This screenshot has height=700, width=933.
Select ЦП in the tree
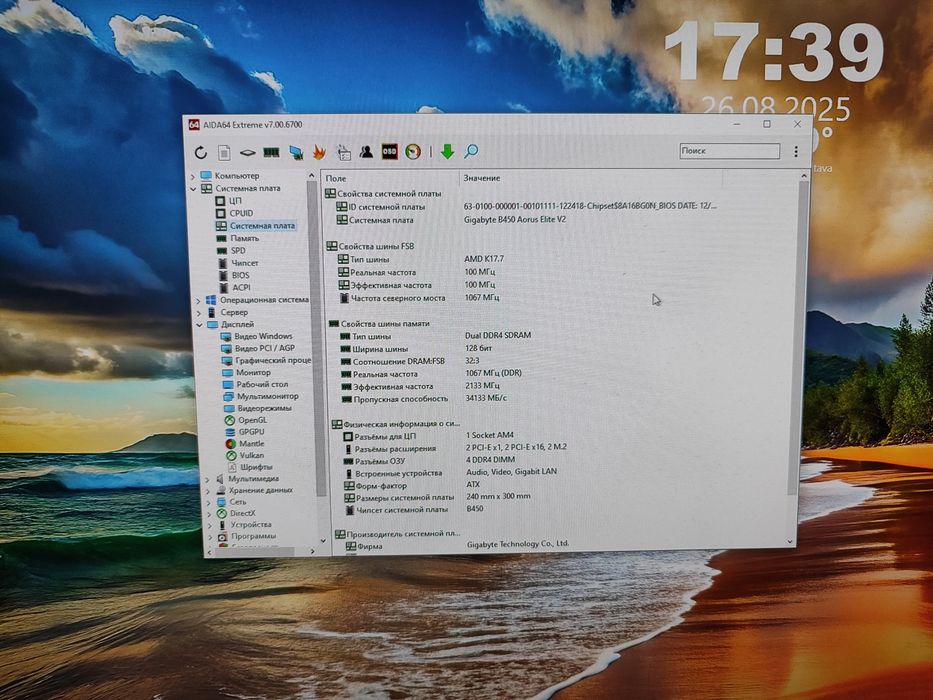[235, 201]
